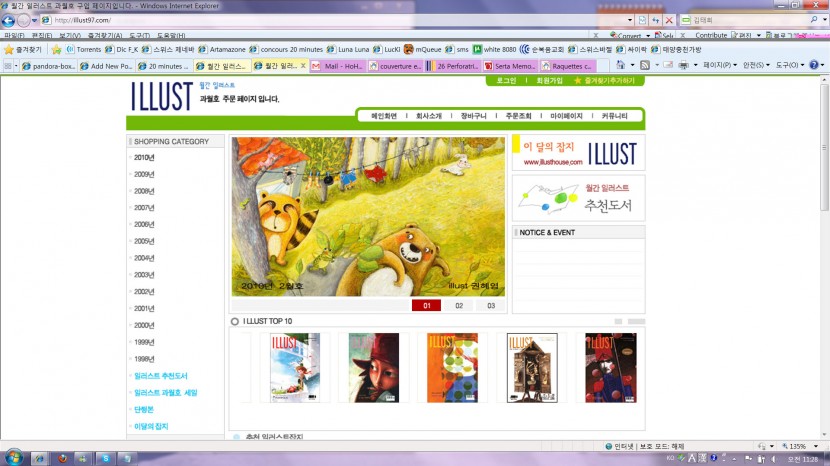Select the 2005년 shopping category
The height and width of the screenshot is (466, 830).
[144, 241]
